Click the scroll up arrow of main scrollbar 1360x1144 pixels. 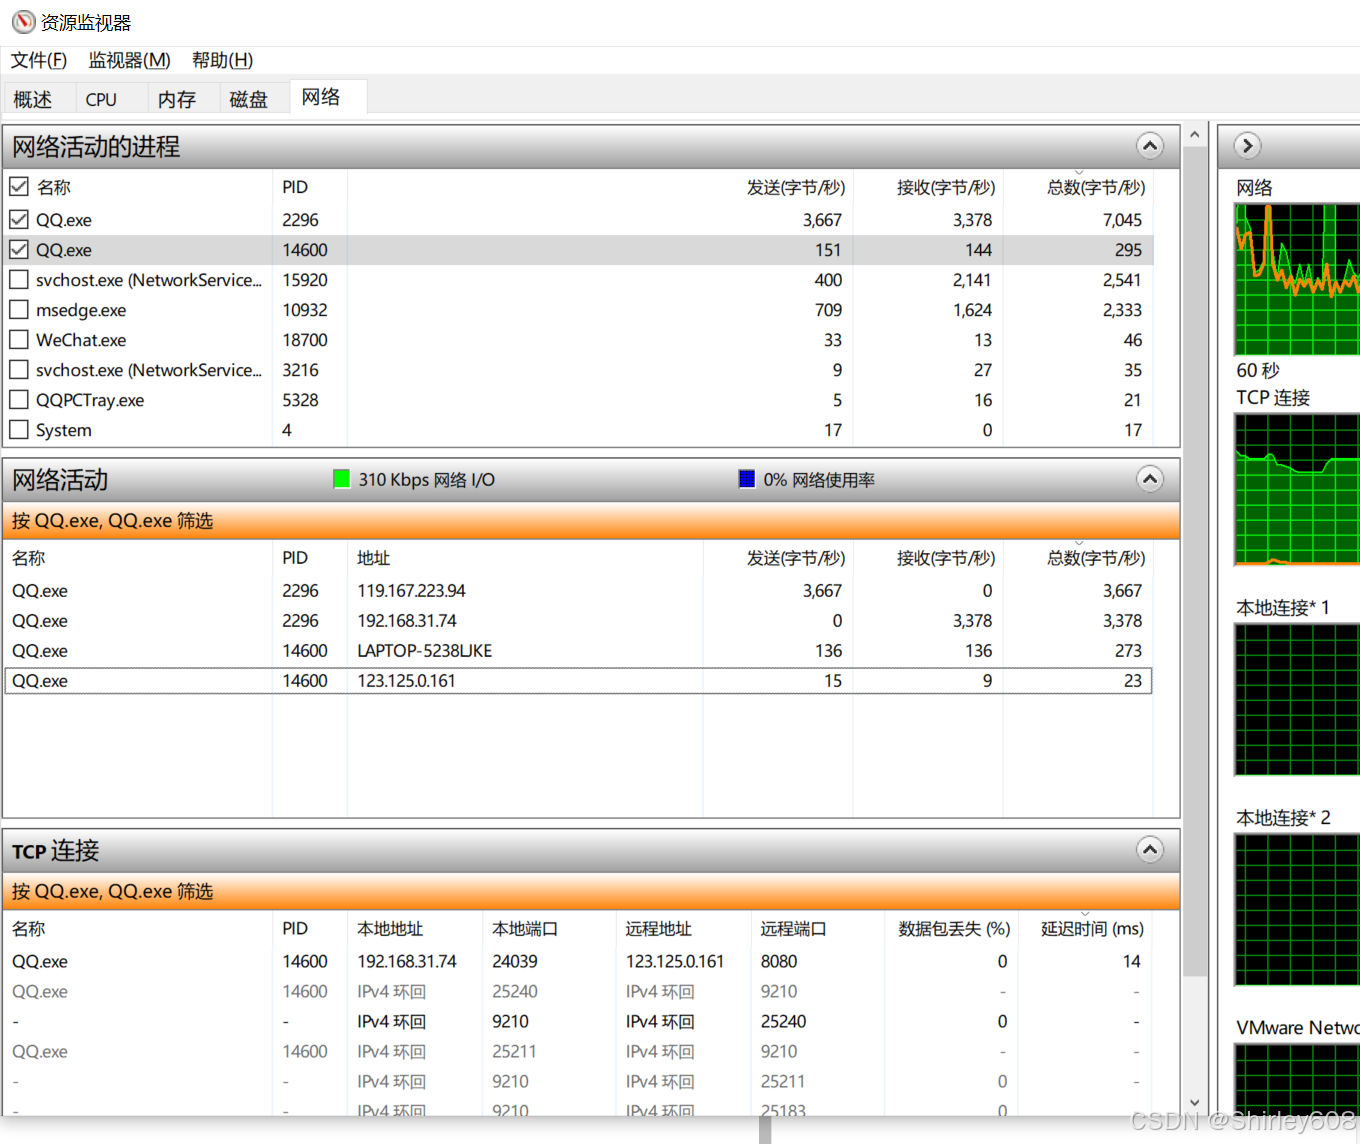coord(1194,134)
